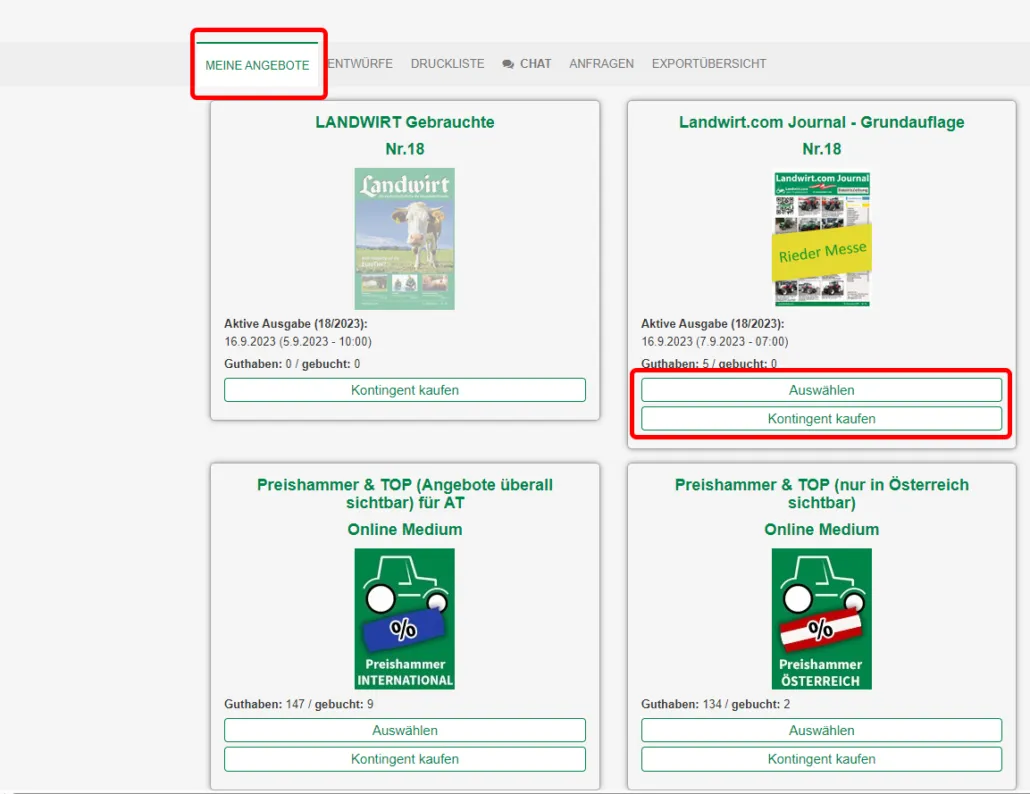Click 'Online Medium' under Preishammer Österreich

tap(822, 529)
